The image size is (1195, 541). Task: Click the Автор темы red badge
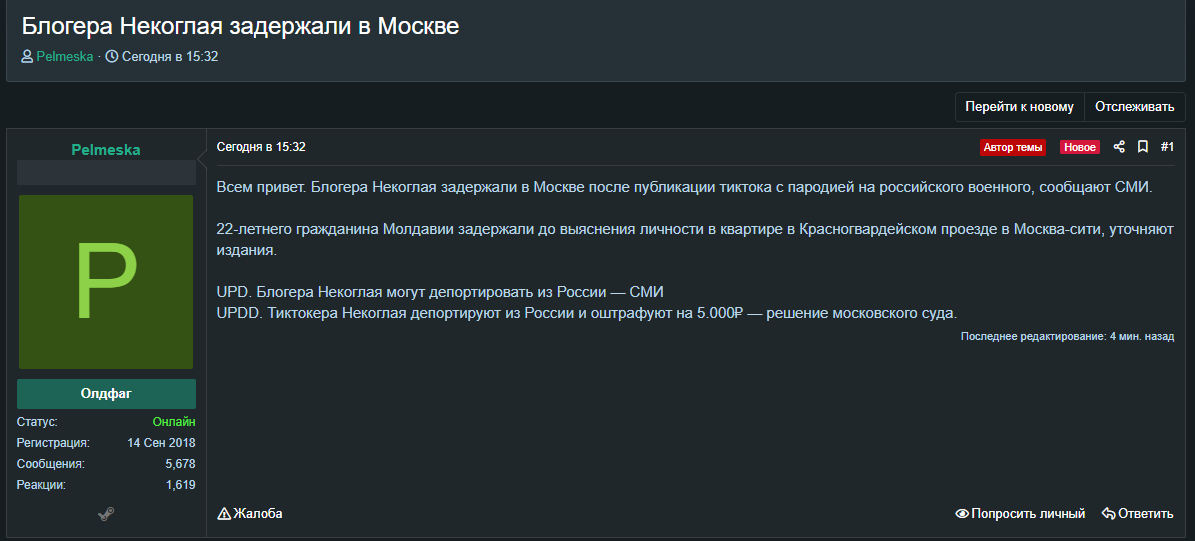click(x=1013, y=147)
